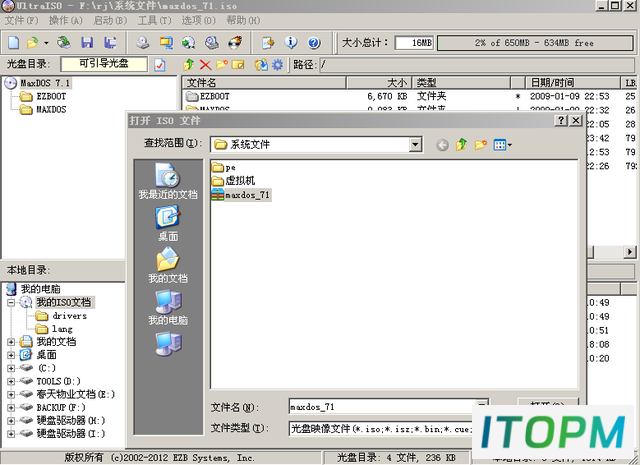Click the Open CD/DVD icon
Screen dimensions: 640x465
63,42
